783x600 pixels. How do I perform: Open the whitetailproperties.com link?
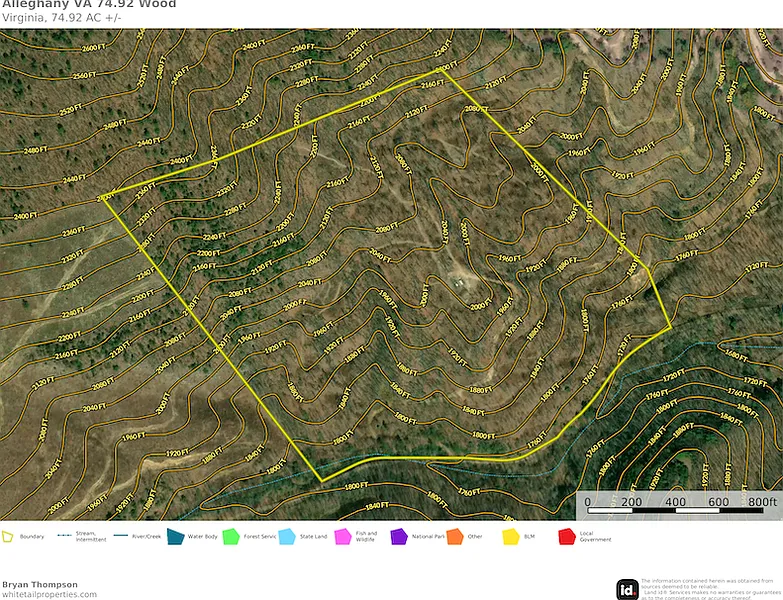pyautogui.click(x=49, y=594)
